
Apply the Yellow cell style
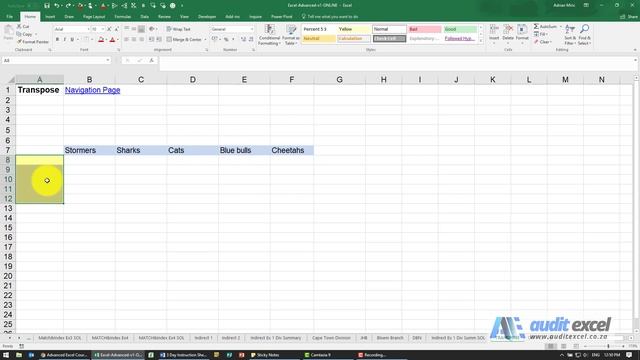(x=354, y=29)
